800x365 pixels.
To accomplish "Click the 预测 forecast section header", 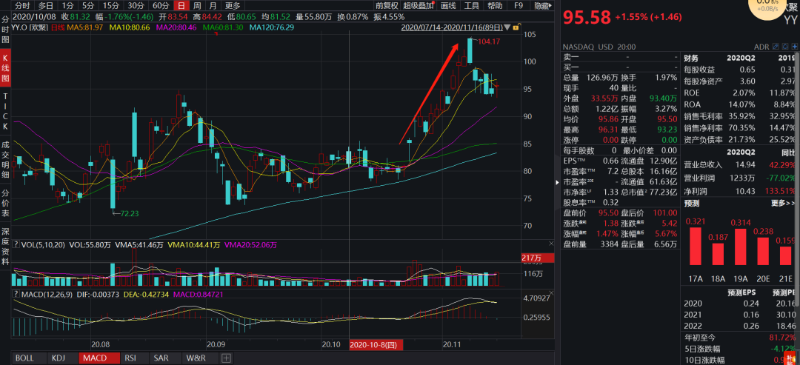I will click(692, 203).
